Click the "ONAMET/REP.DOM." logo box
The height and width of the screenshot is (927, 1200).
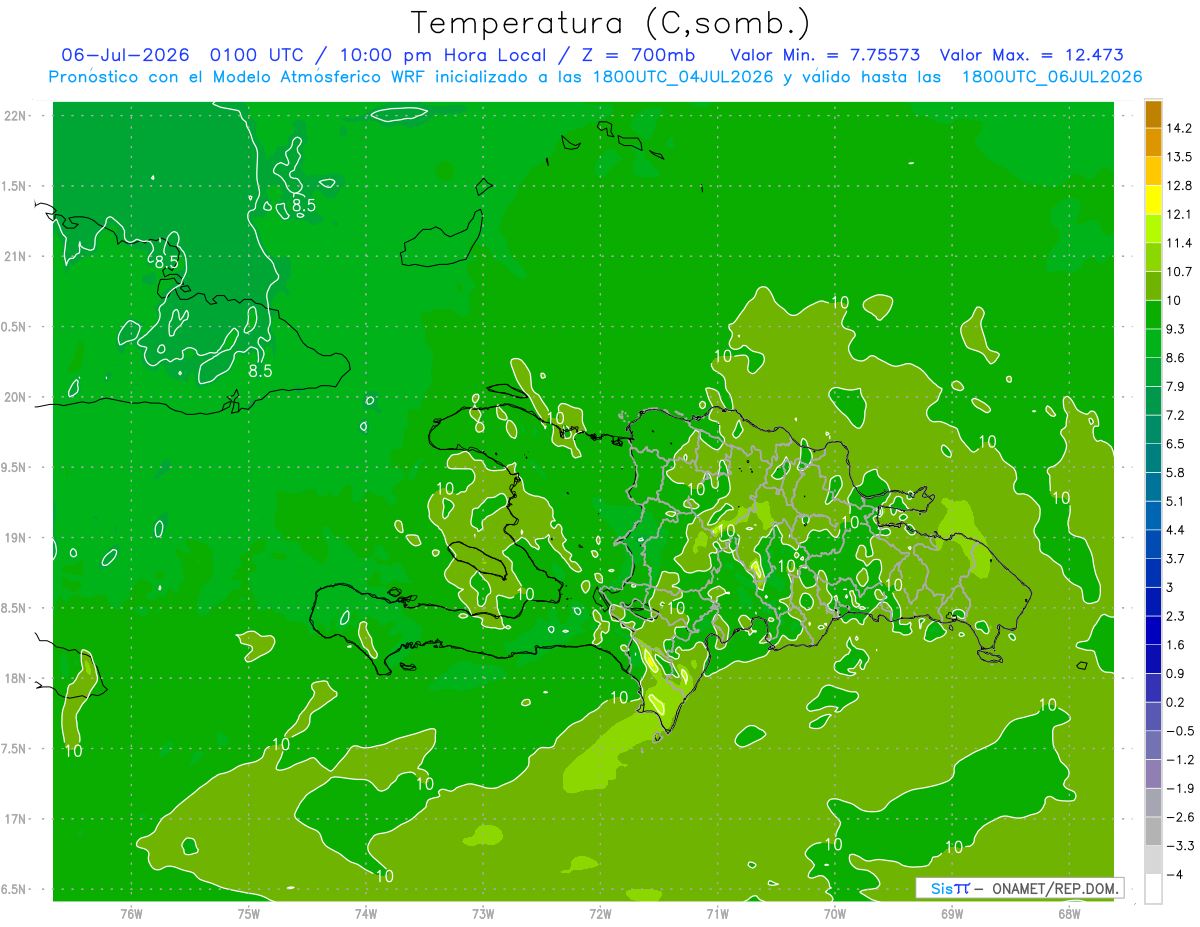click(x=1020, y=888)
